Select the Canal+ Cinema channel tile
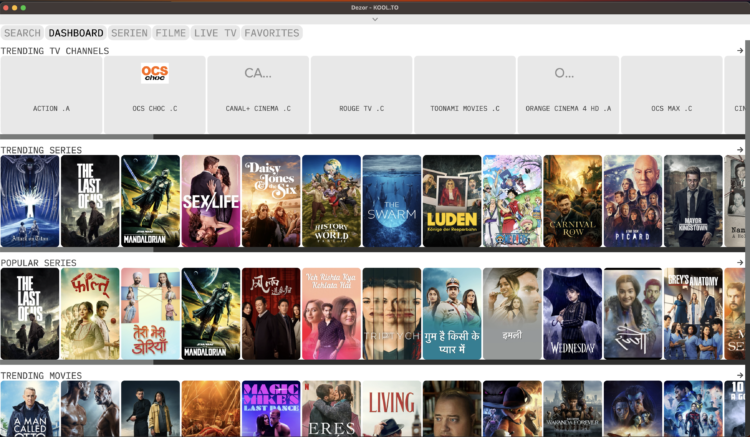Viewport: 750px width, 437px height. click(258, 94)
